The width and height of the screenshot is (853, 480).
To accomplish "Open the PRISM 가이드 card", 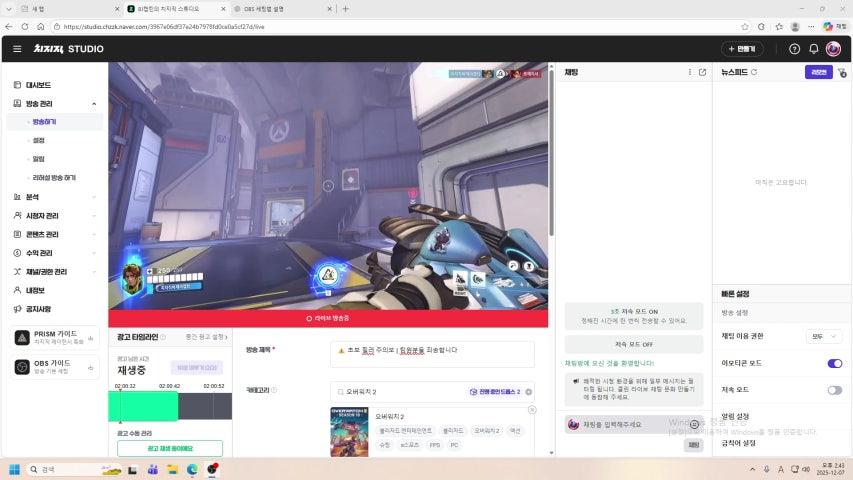I will click(x=54, y=337).
